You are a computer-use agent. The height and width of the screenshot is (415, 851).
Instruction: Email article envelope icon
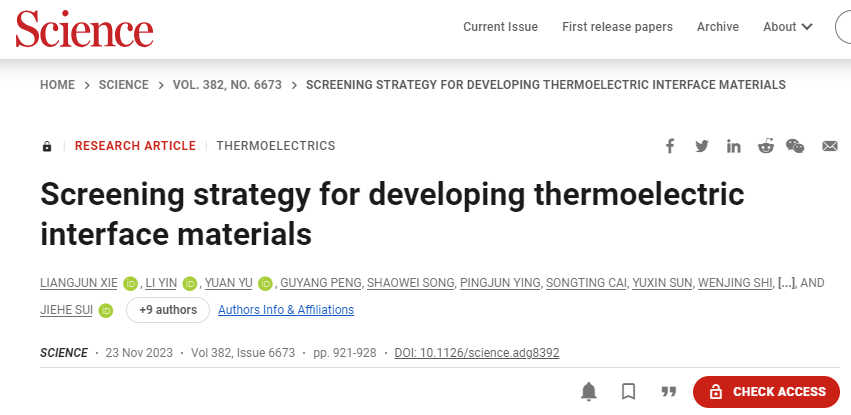pyautogui.click(x=830, y=146)
